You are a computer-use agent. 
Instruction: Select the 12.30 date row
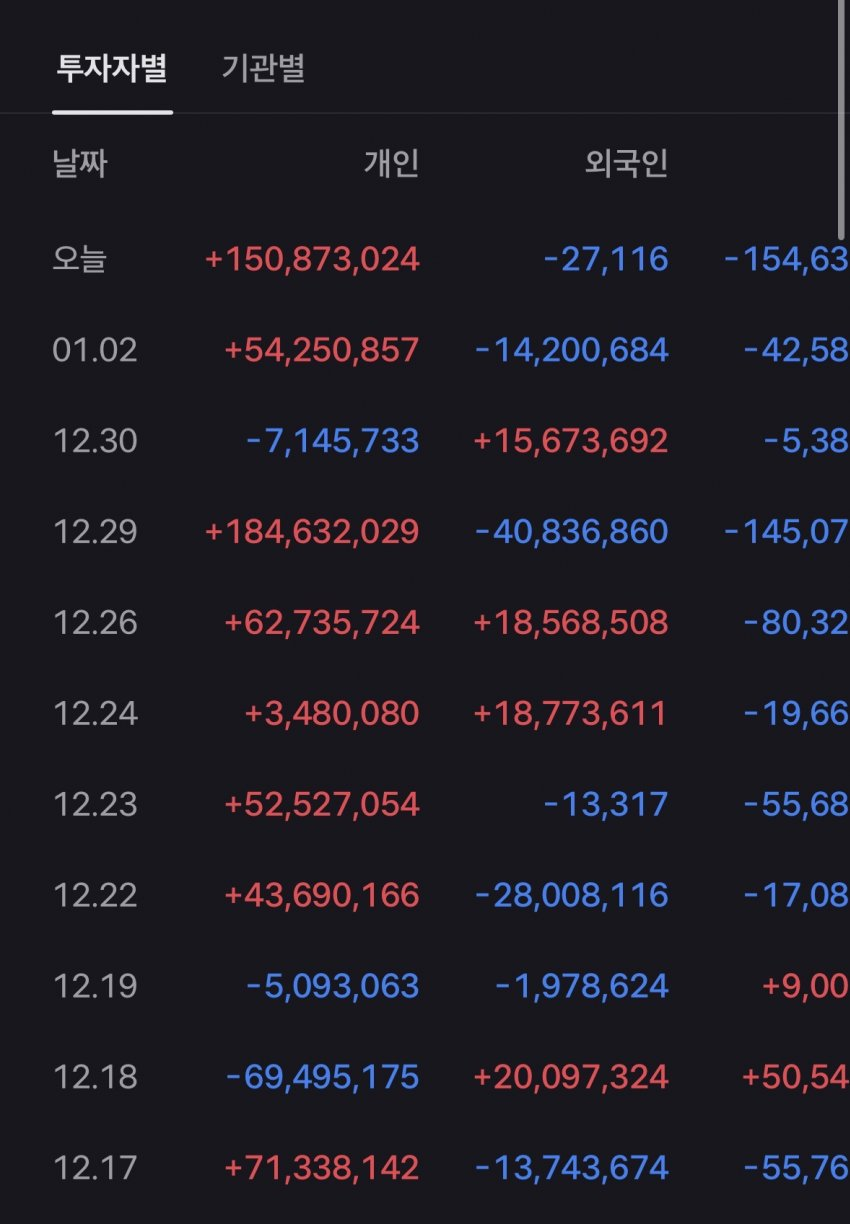(x=425, y=441)
